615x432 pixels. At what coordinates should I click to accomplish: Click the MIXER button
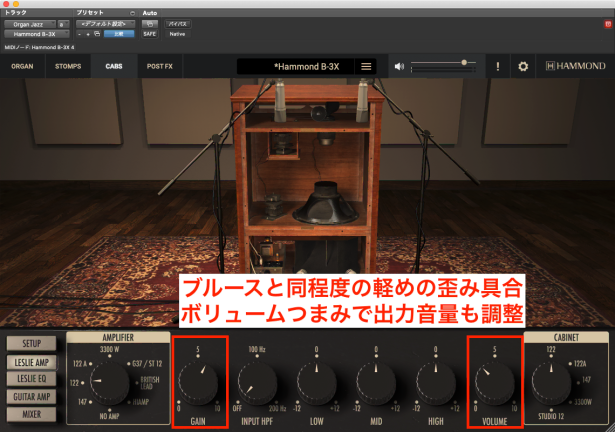[30, 413]
